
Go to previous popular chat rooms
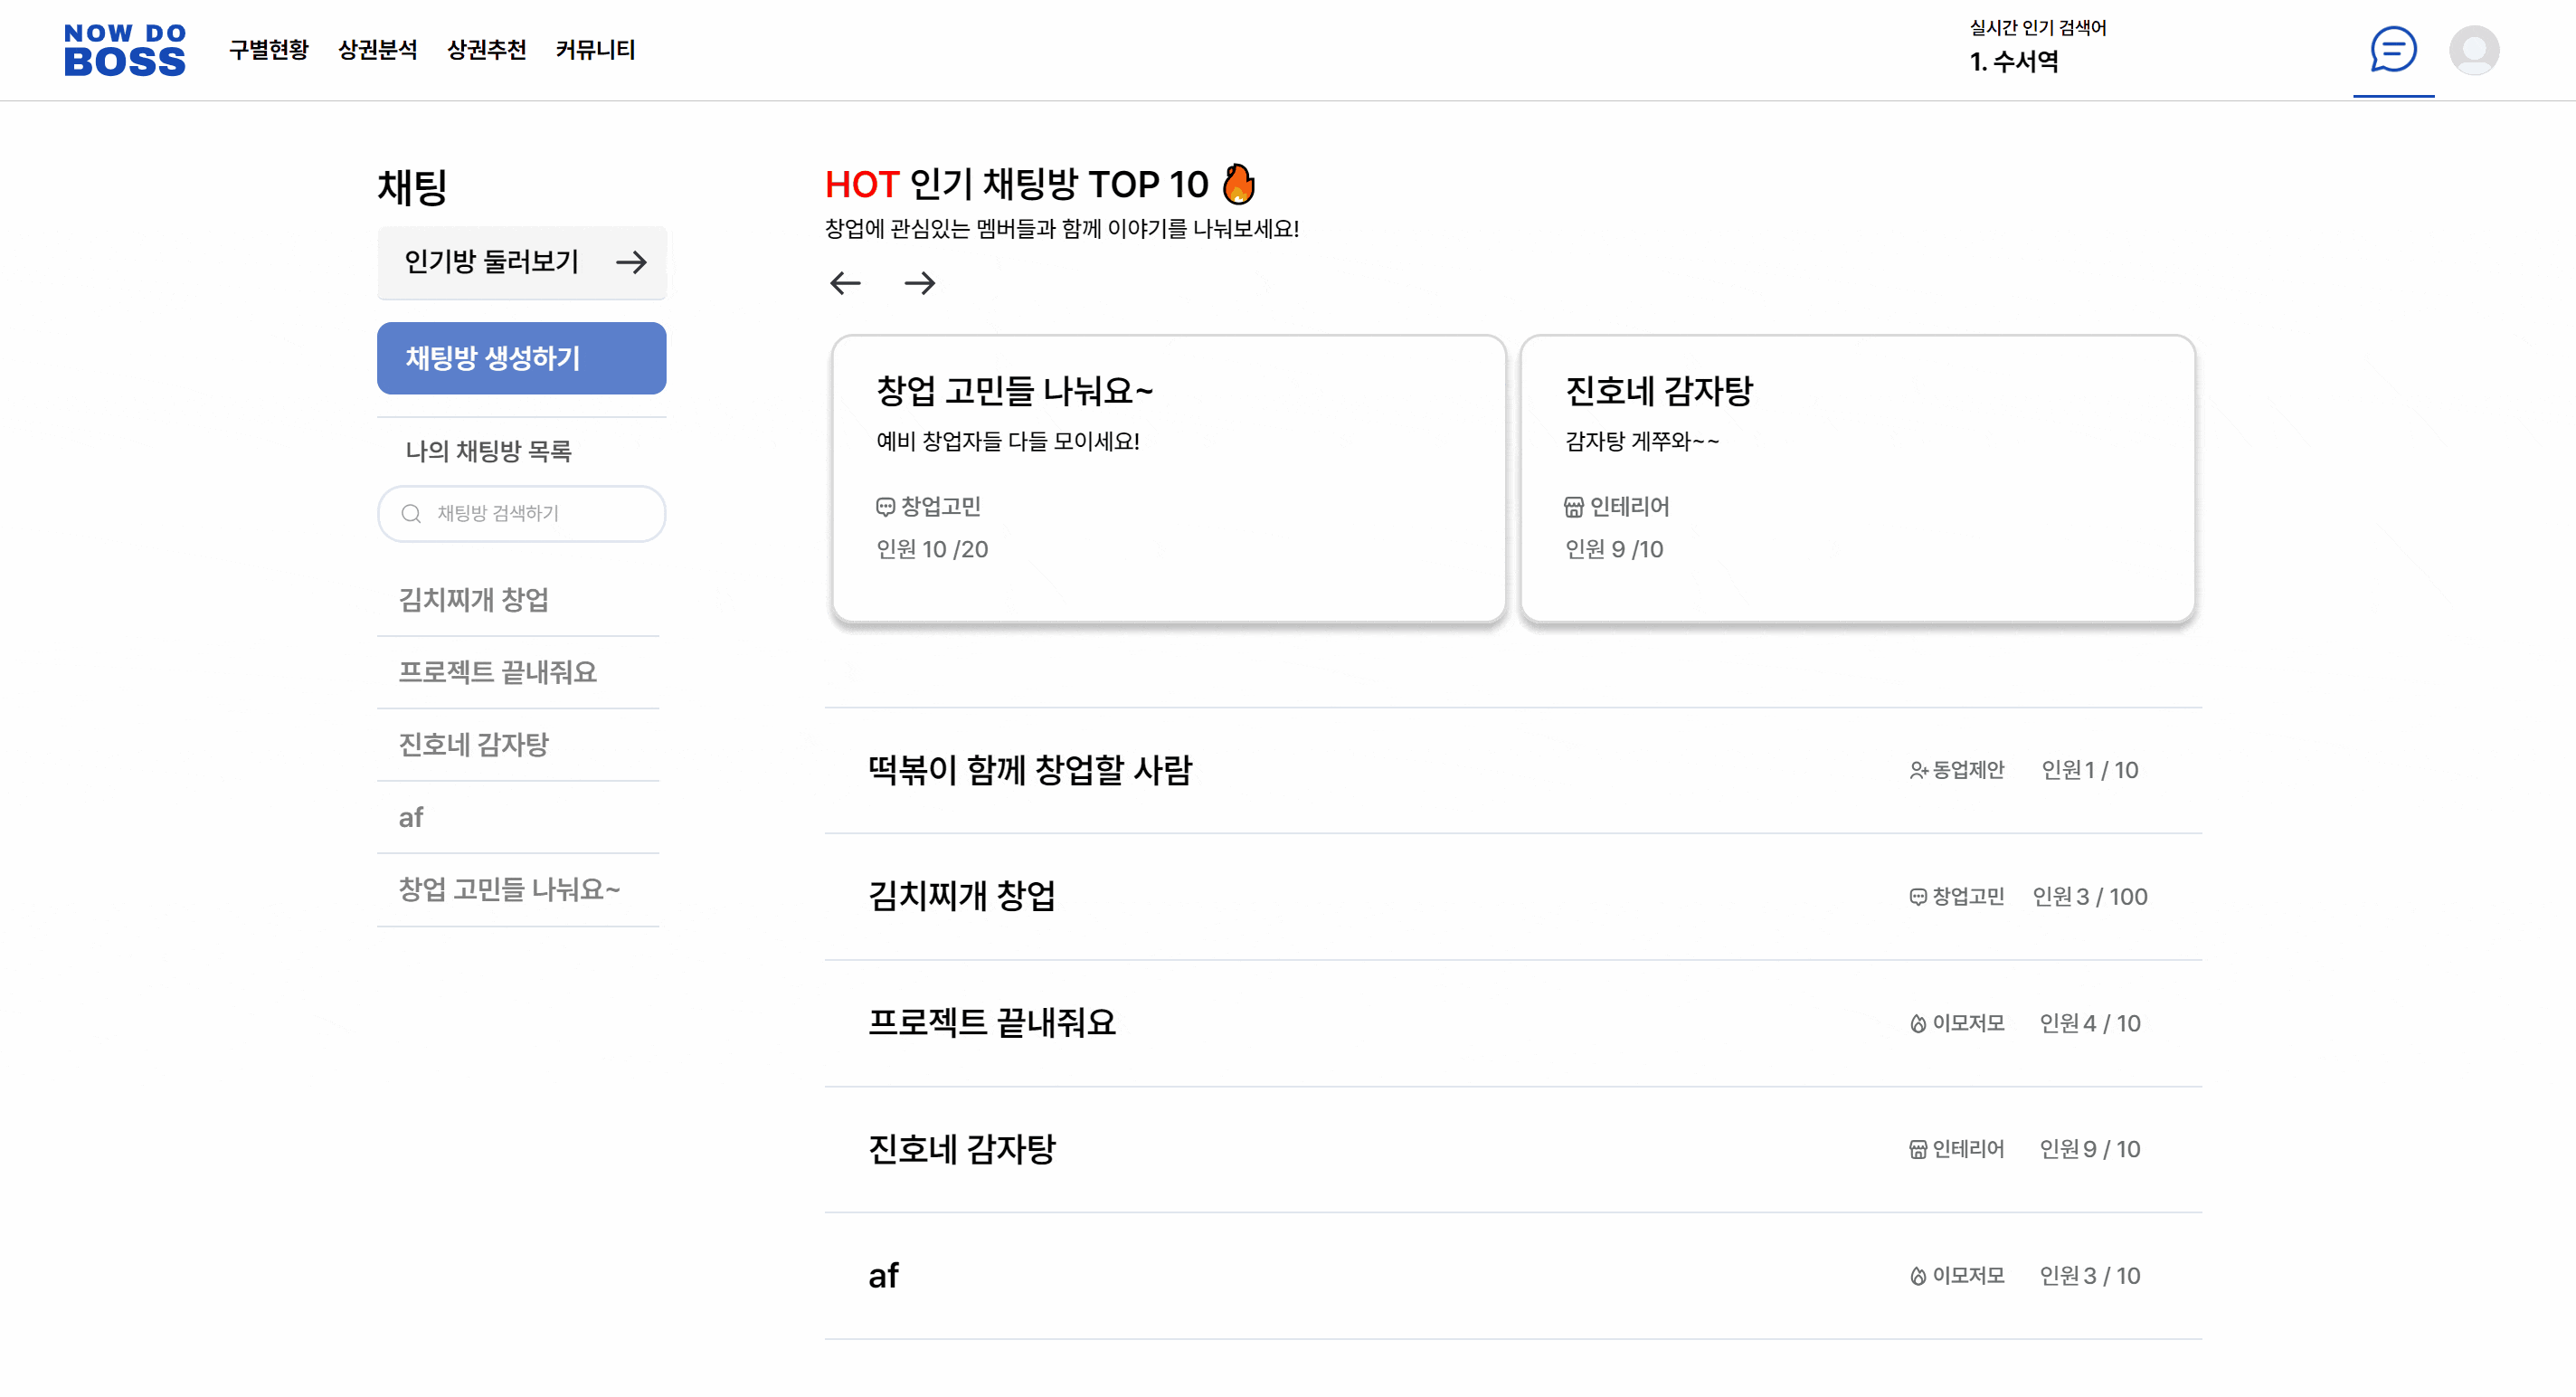(x=845, y=283)
